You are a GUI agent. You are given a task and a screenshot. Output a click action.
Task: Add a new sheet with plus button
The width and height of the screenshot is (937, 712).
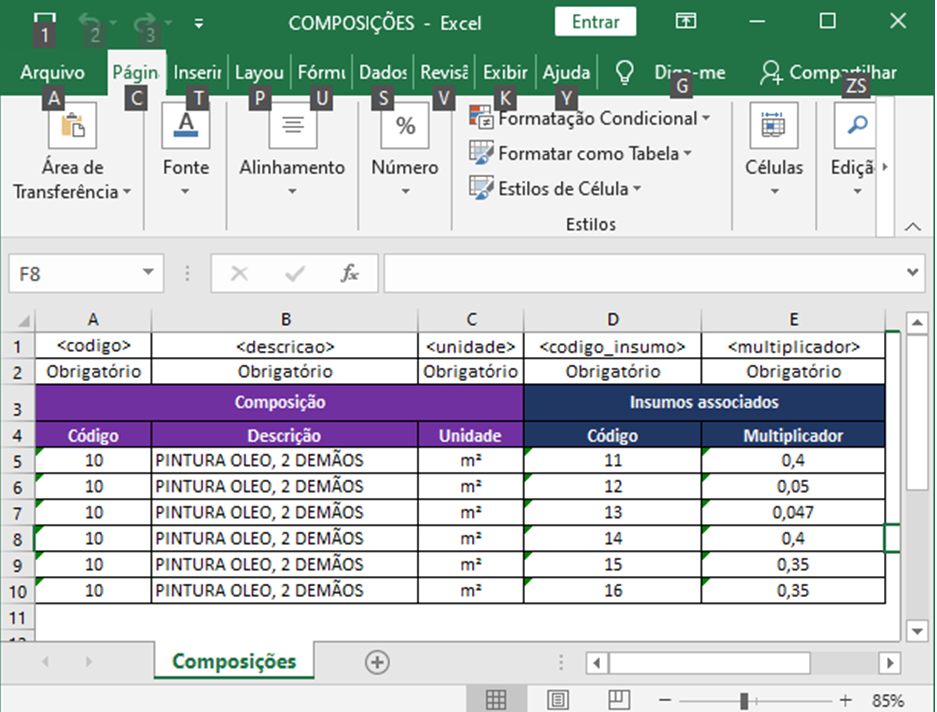pyautogui.click(x=377, y=662)
